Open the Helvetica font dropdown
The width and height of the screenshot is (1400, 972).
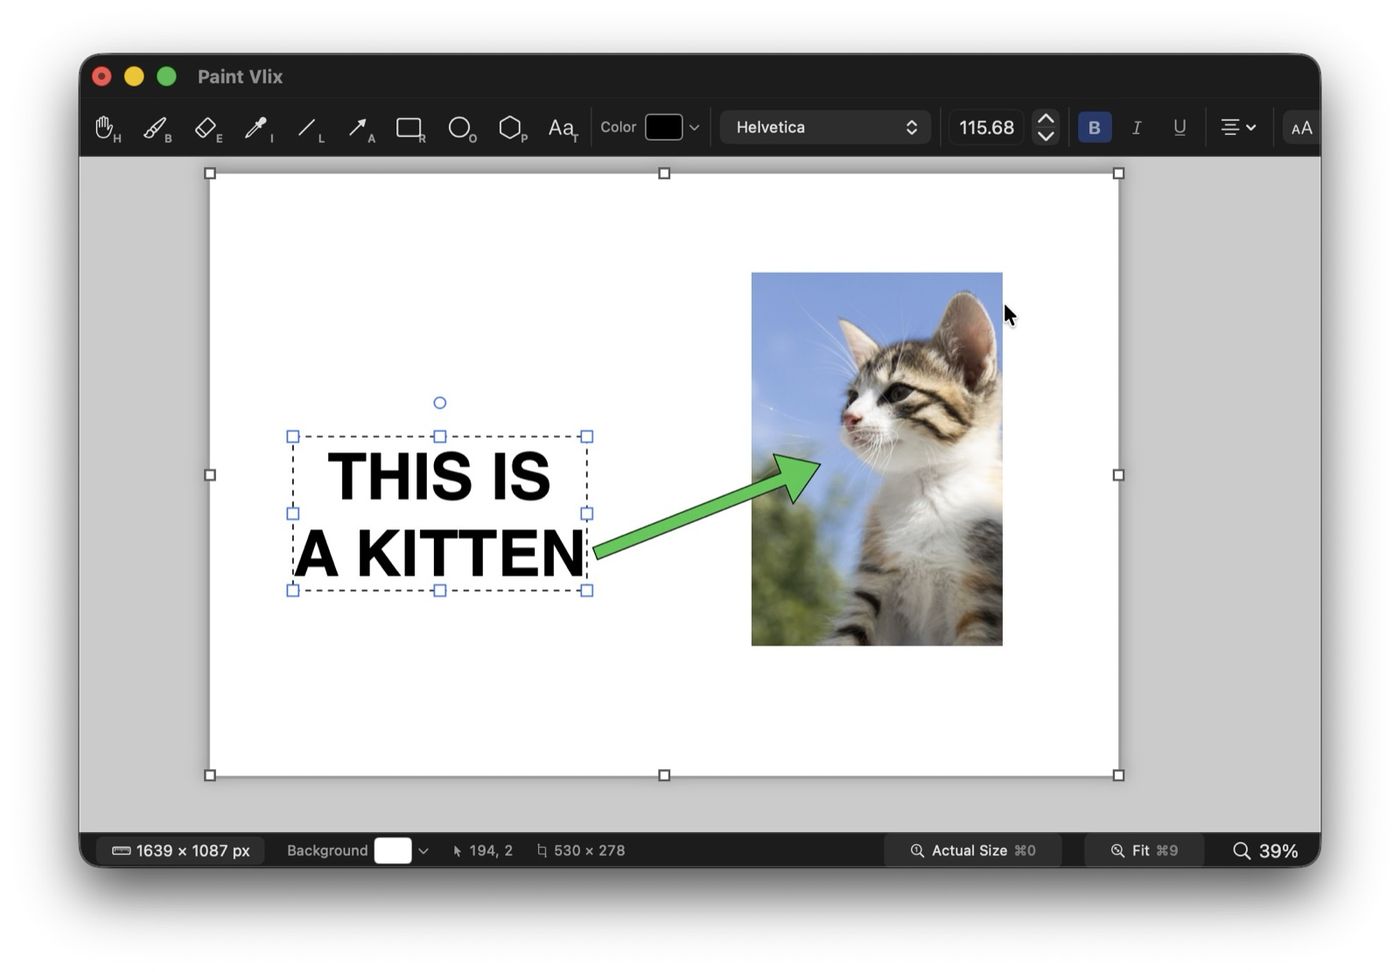pyautogui.click(x=825, y=127)
